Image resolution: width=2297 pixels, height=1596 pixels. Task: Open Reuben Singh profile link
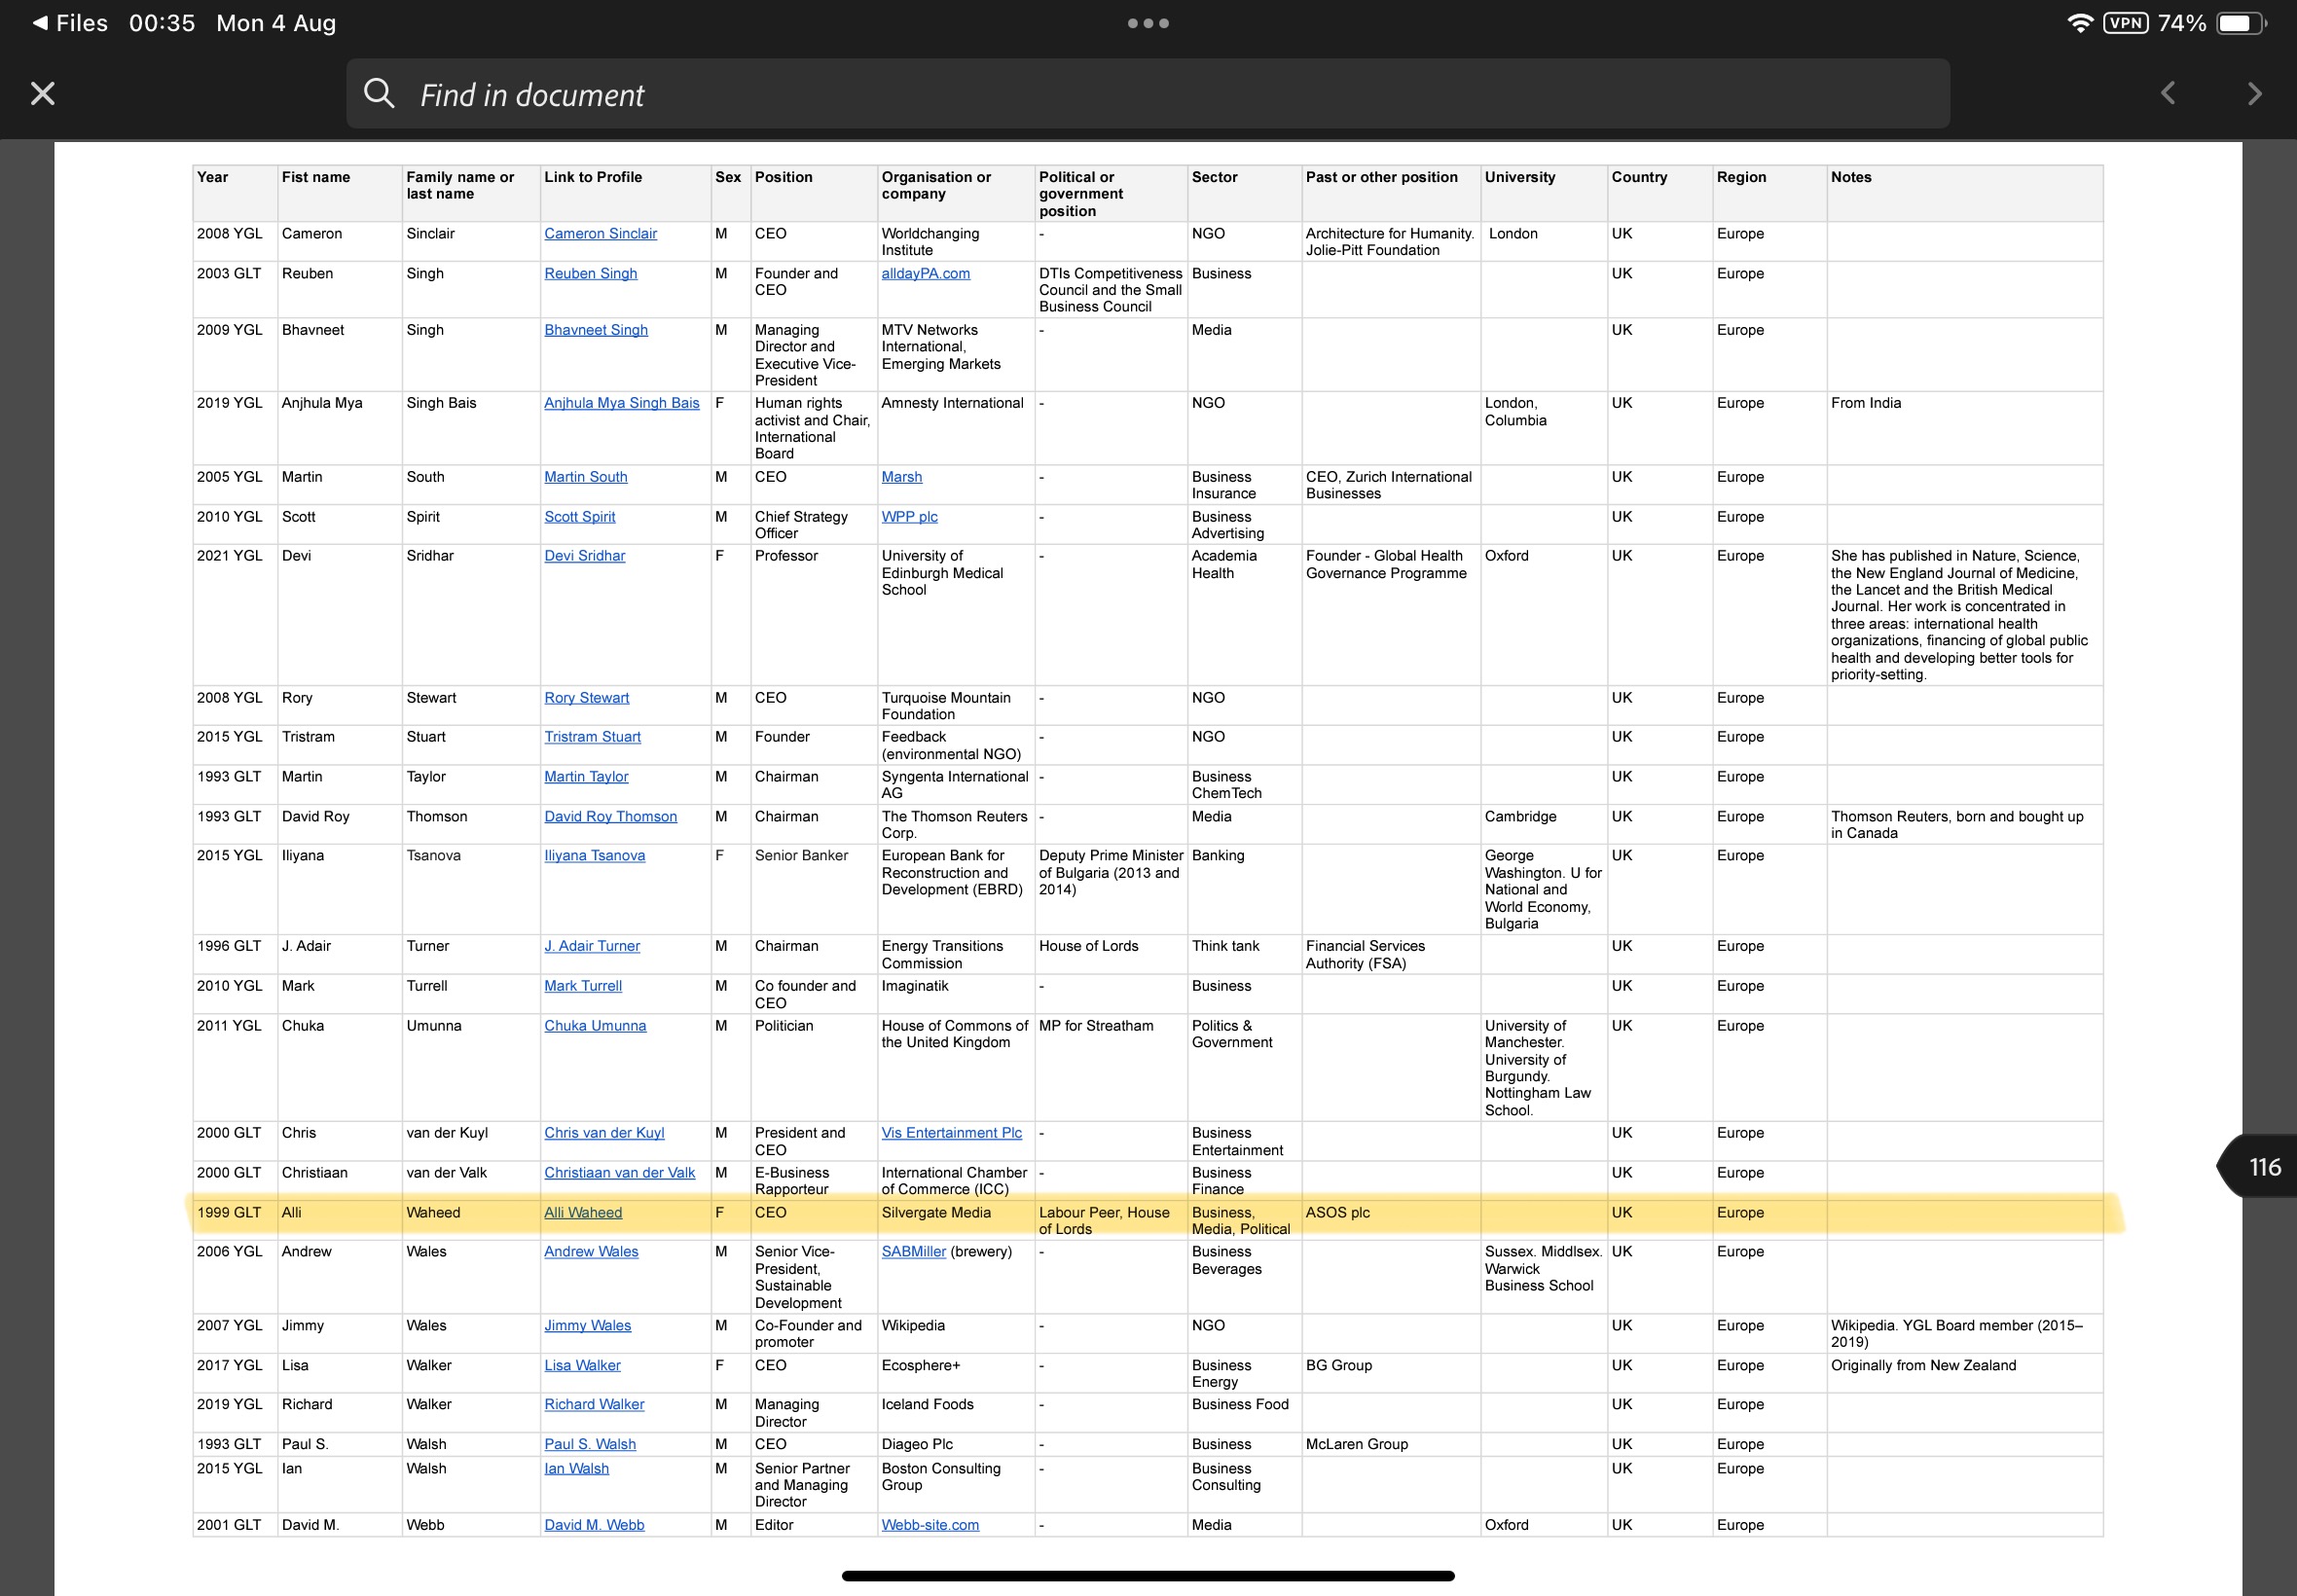click(590, 274)
